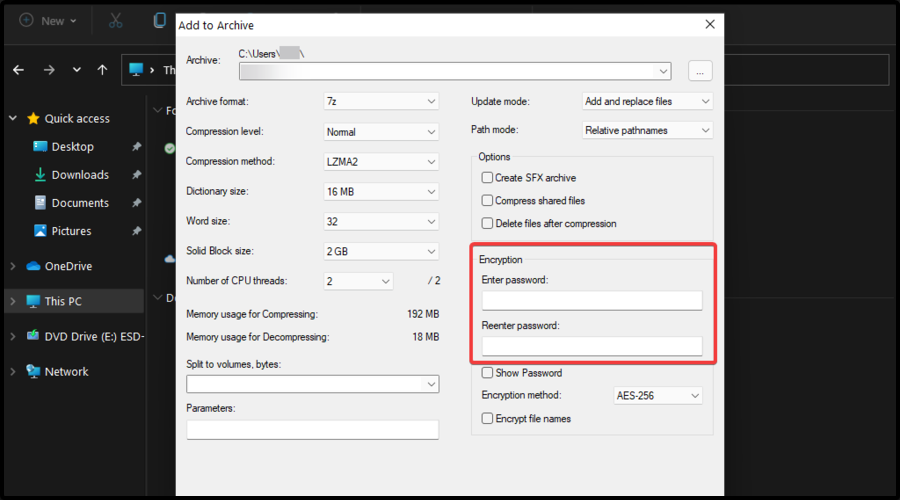Open the Archive format dropdown
The width and height of the screenshot is (900, 500).
pos(381,101)
